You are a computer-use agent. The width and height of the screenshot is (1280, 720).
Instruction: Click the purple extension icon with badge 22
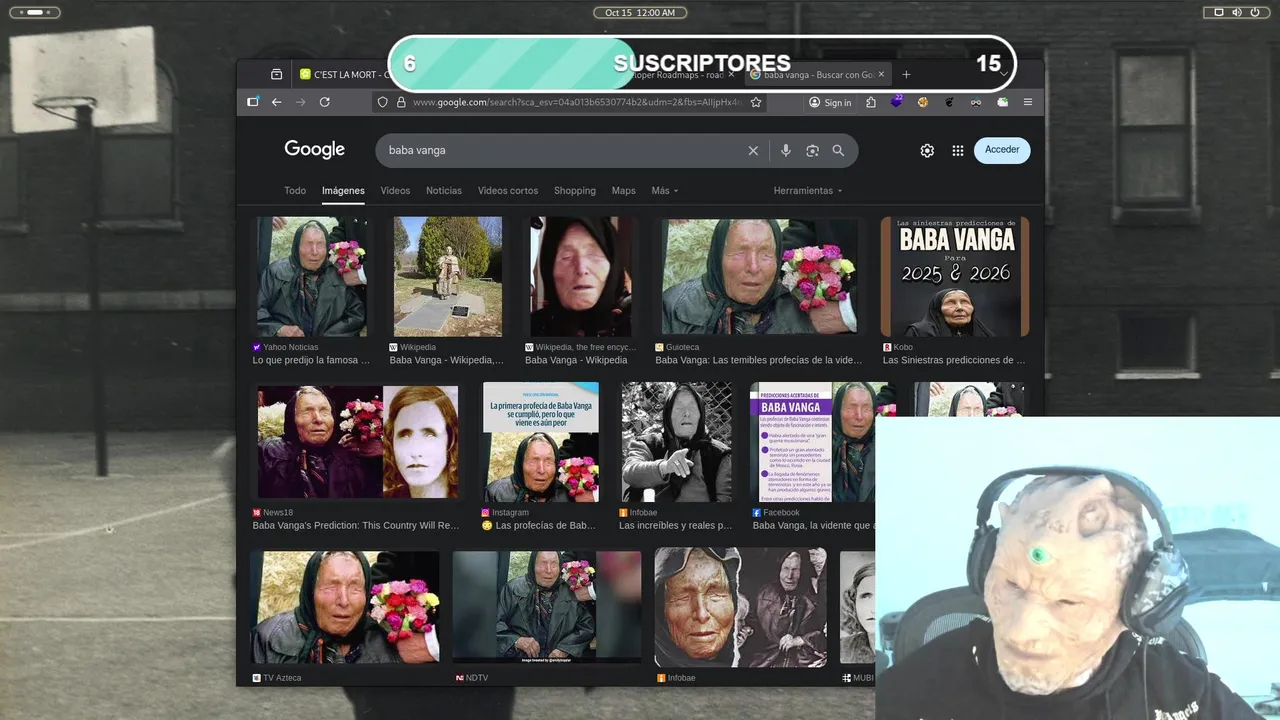896,101
